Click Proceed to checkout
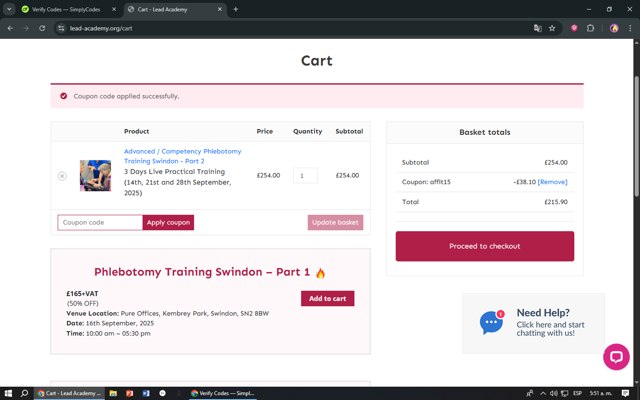Image resolution: width=640 pixels, height=400 pixels. coord(485,246)
